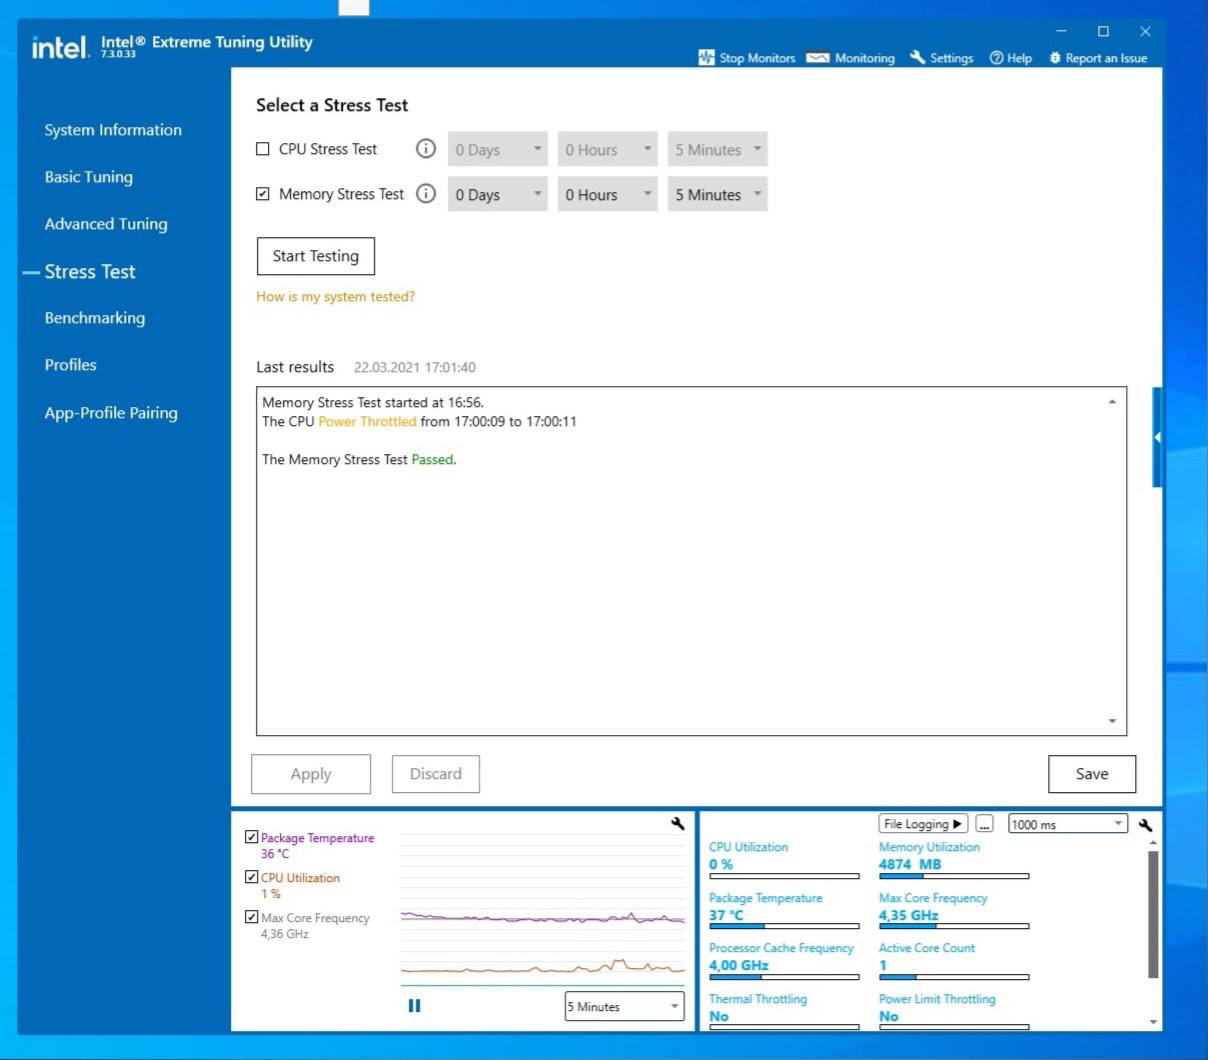This screenshot has width=1208, height=1060.
Task: Click the Help question mark icon
Action: tap(996, 58)
